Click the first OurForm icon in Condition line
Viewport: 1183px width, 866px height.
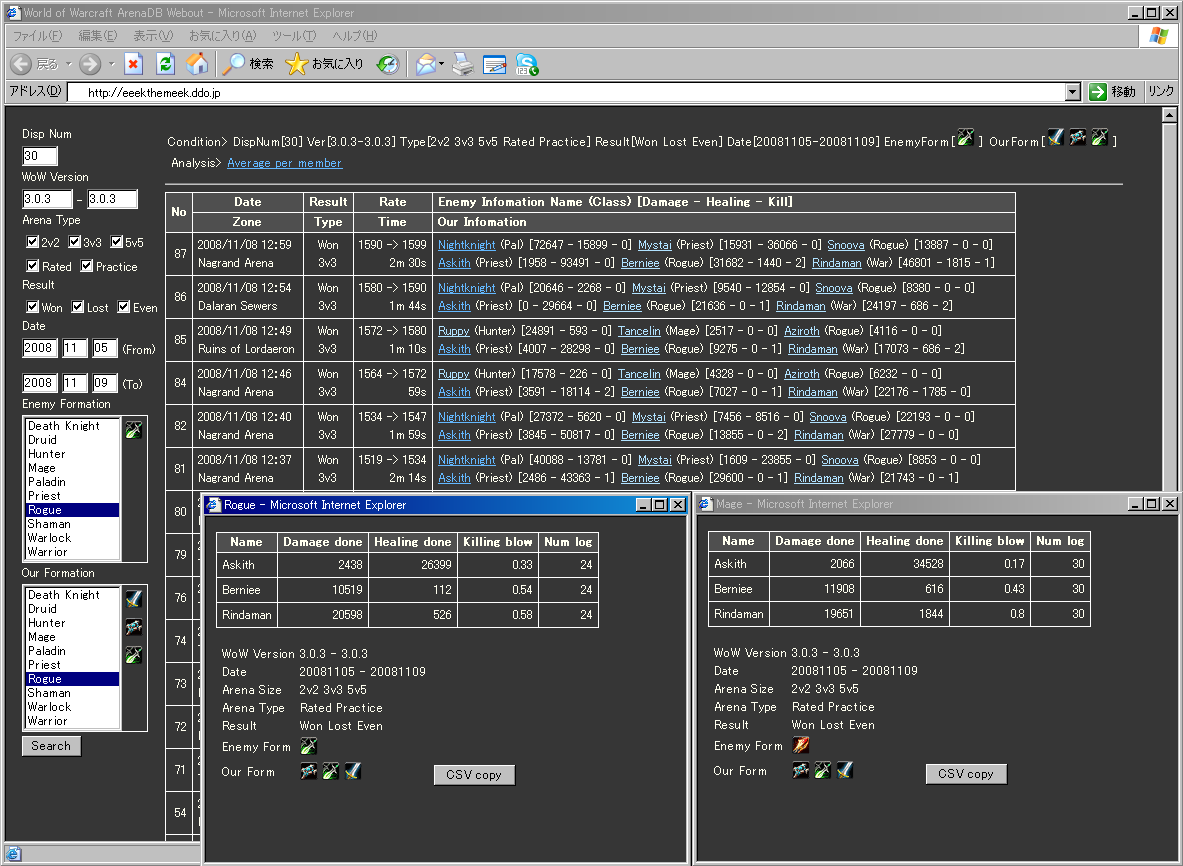coord(1056,137)
